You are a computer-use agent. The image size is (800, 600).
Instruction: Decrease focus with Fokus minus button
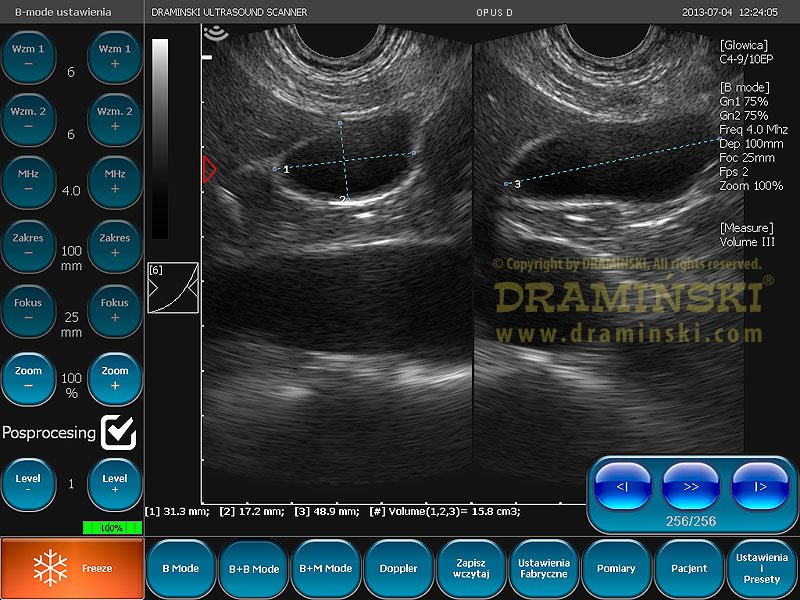click(x=28, y=311)
